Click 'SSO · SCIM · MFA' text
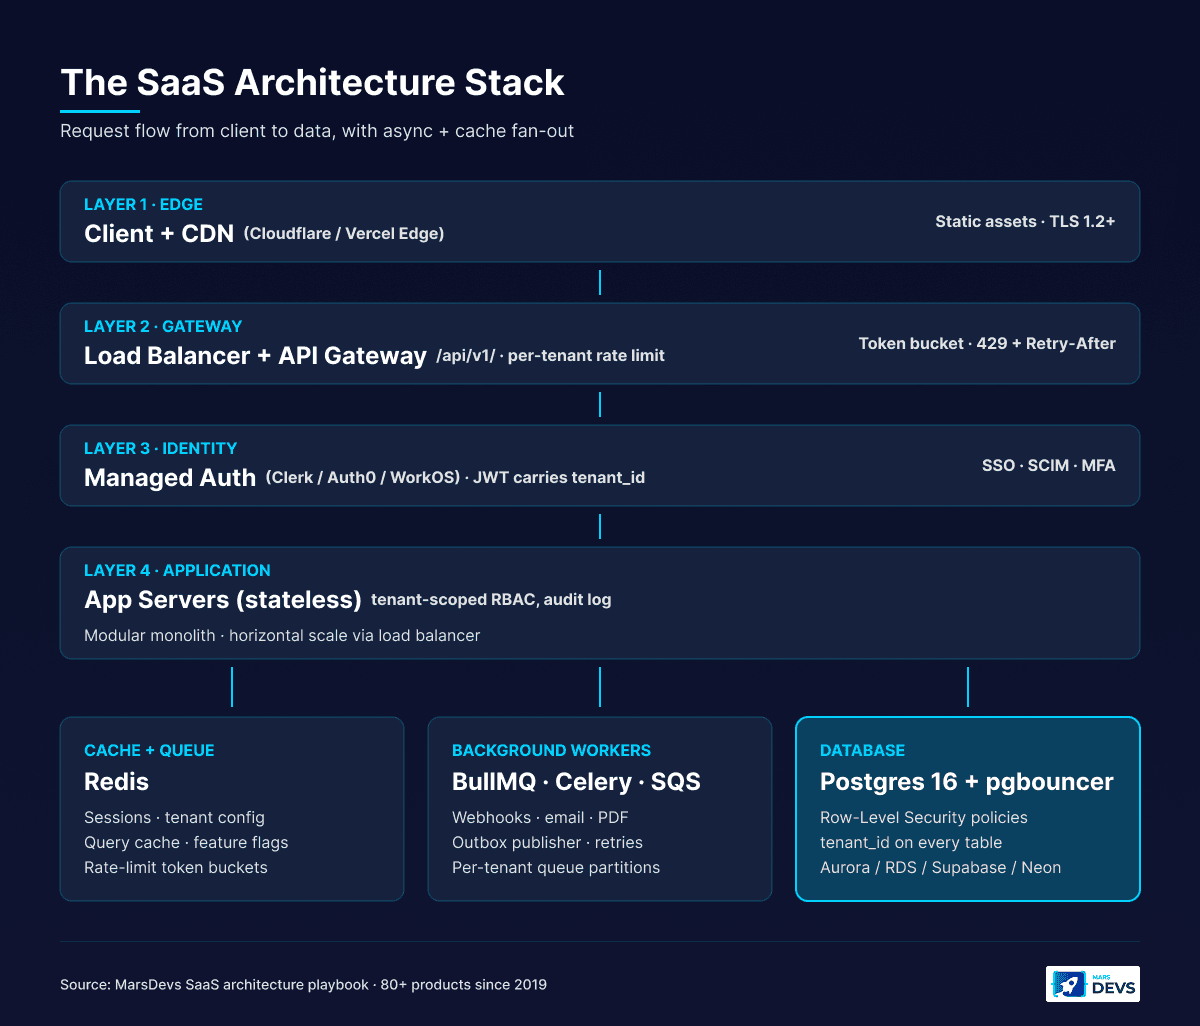1200x1026 pixels. 1049,465
